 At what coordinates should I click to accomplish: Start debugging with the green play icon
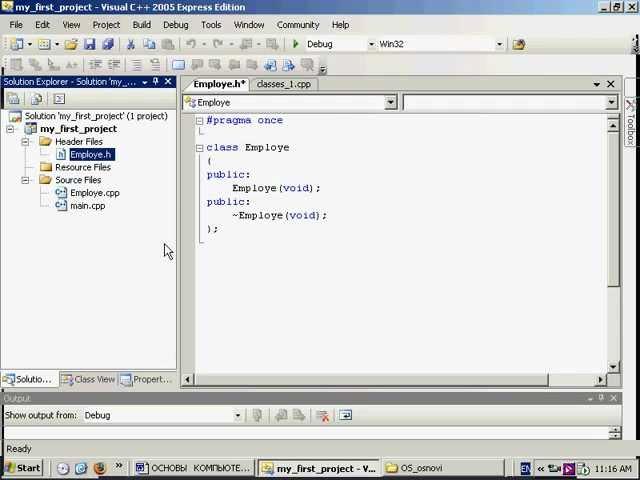point(296,44)
